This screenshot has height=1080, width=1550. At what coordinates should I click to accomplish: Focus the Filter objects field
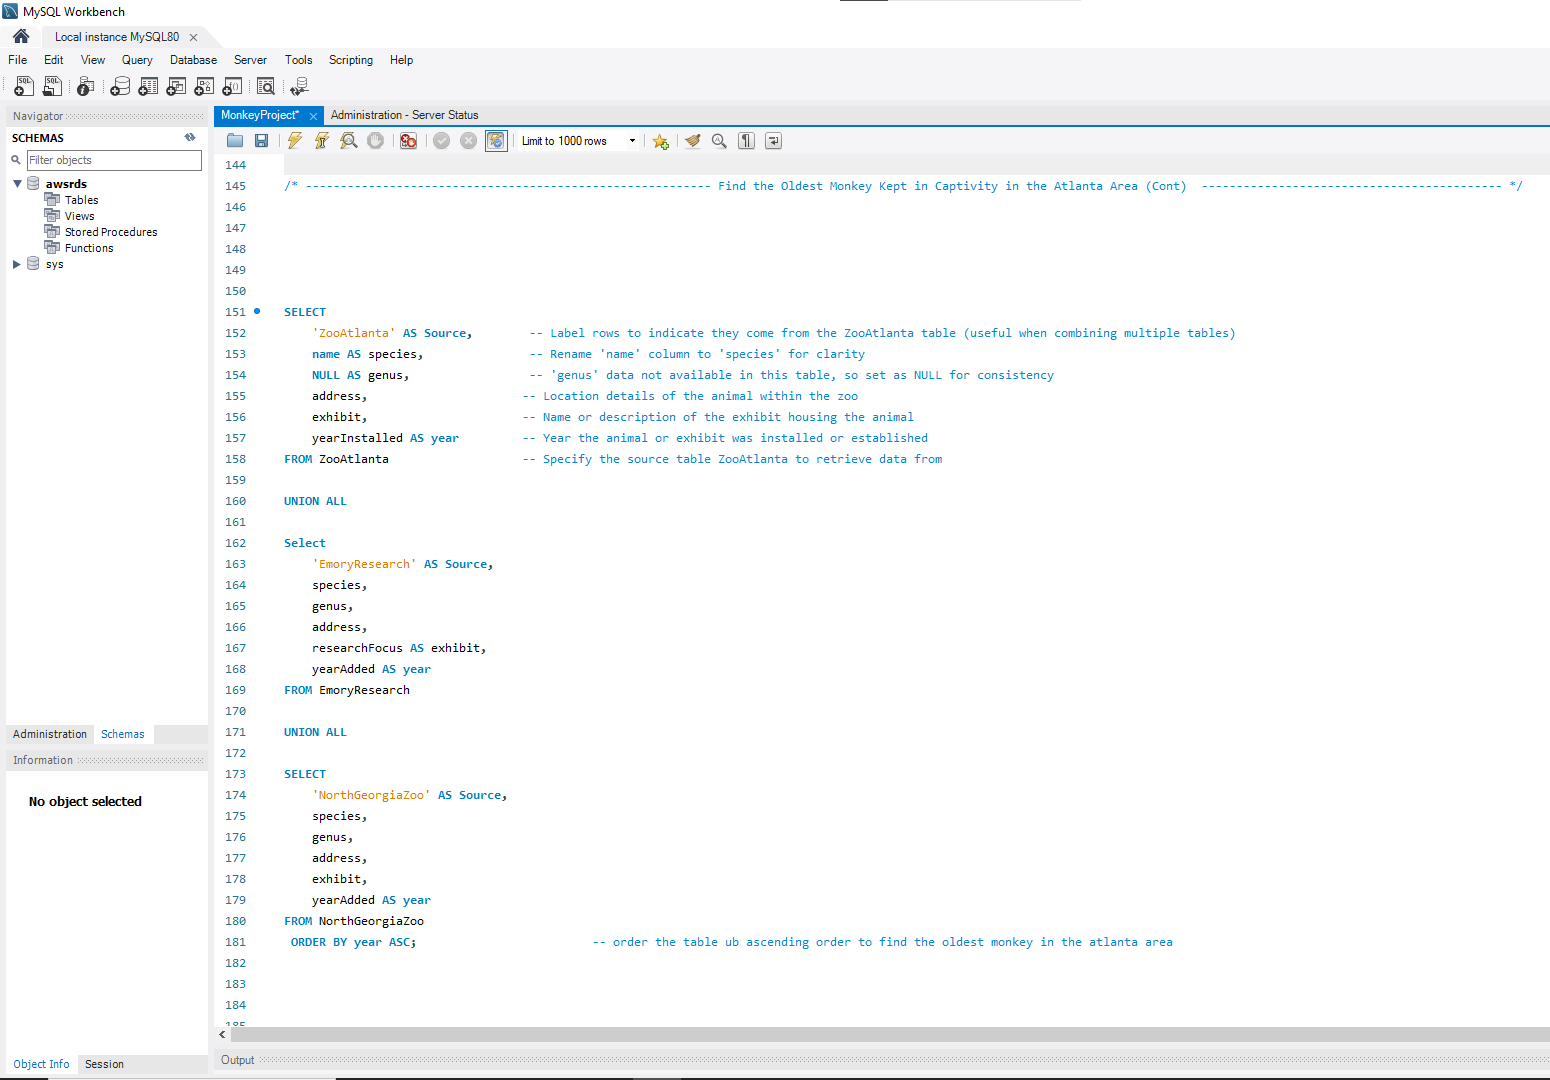(114, 160)
